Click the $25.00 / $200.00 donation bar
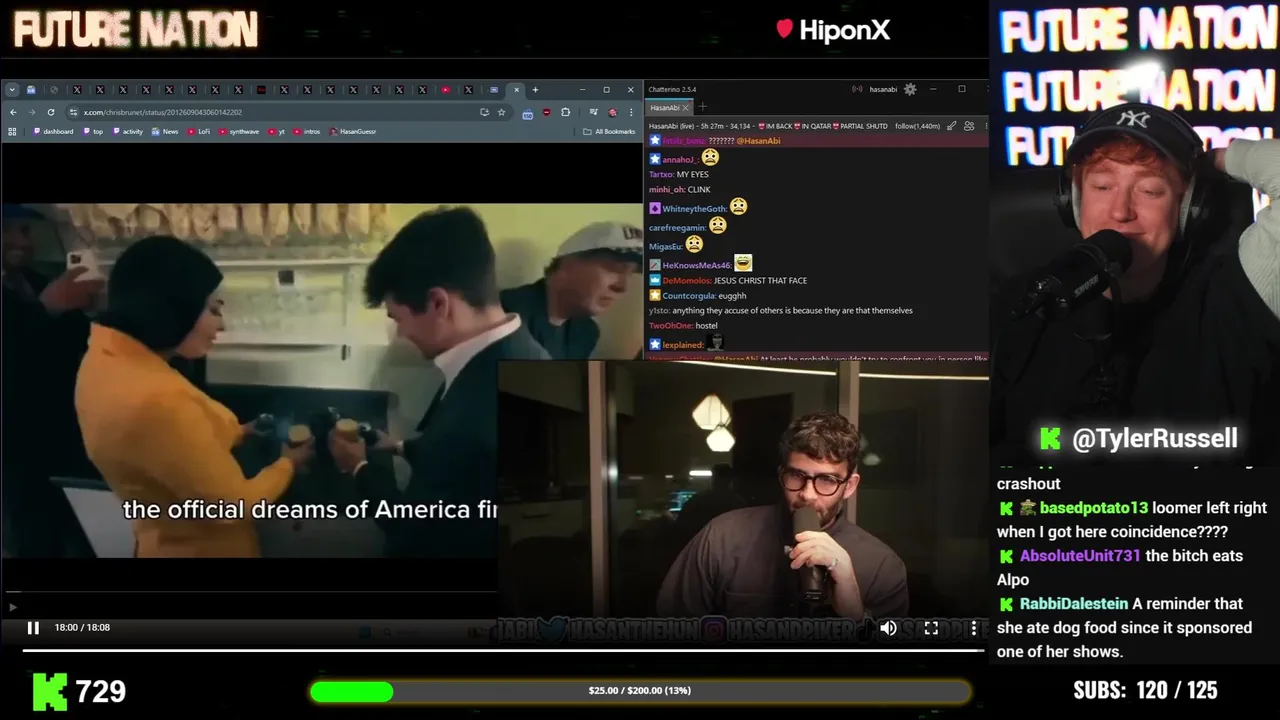 [x=640, y=691]
